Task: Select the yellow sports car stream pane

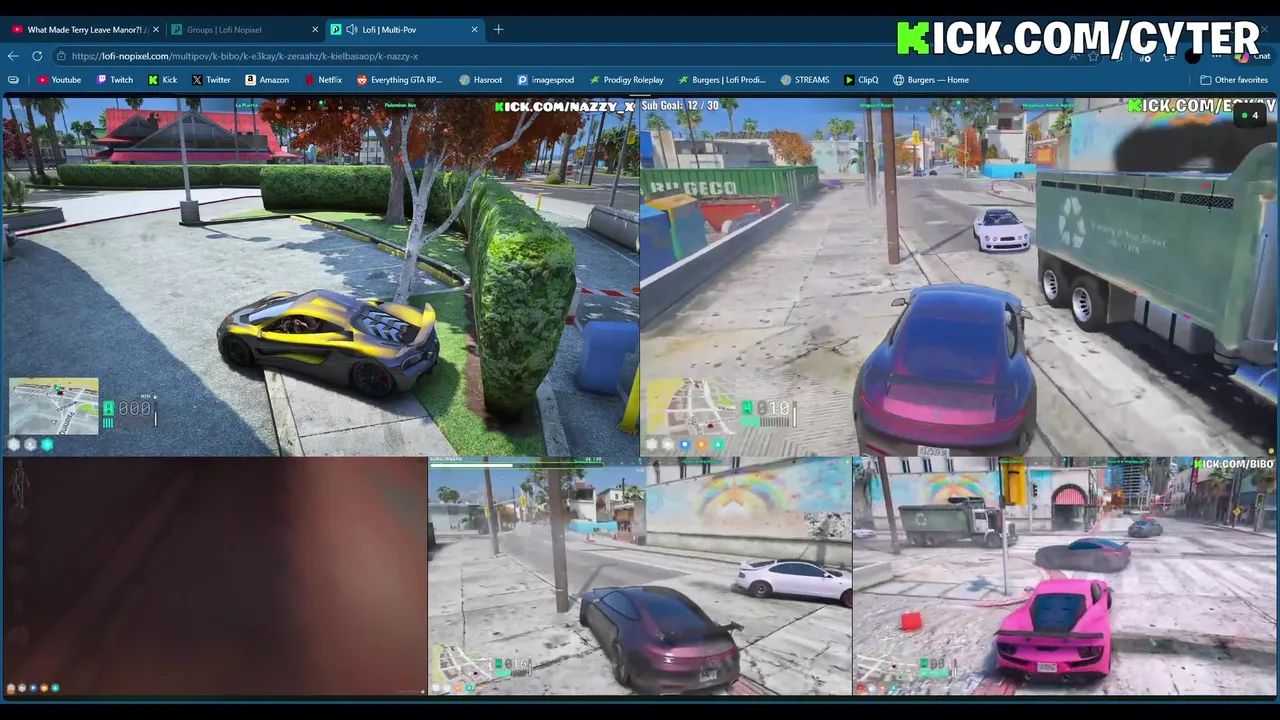Action: tap(320, 276)
